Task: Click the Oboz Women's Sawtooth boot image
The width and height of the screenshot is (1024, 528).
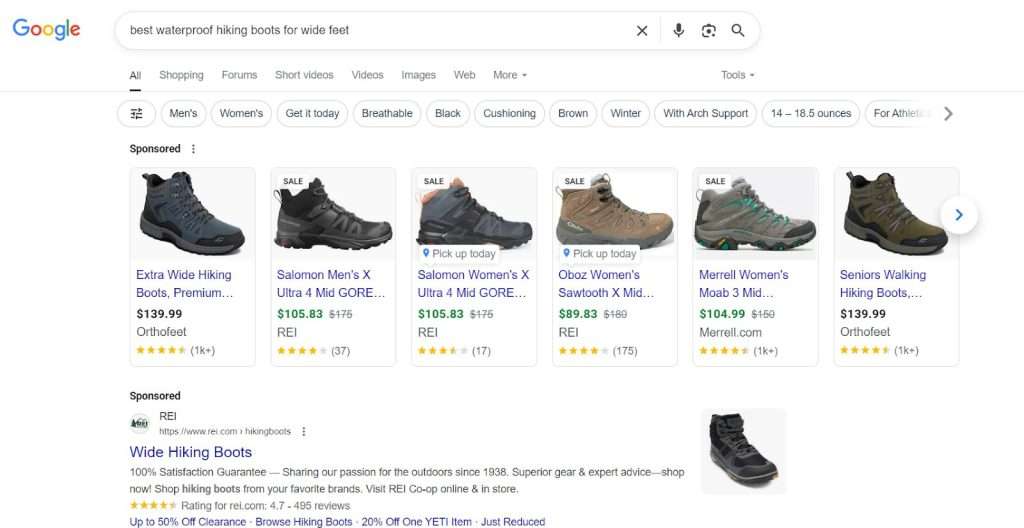Action: 615,214
